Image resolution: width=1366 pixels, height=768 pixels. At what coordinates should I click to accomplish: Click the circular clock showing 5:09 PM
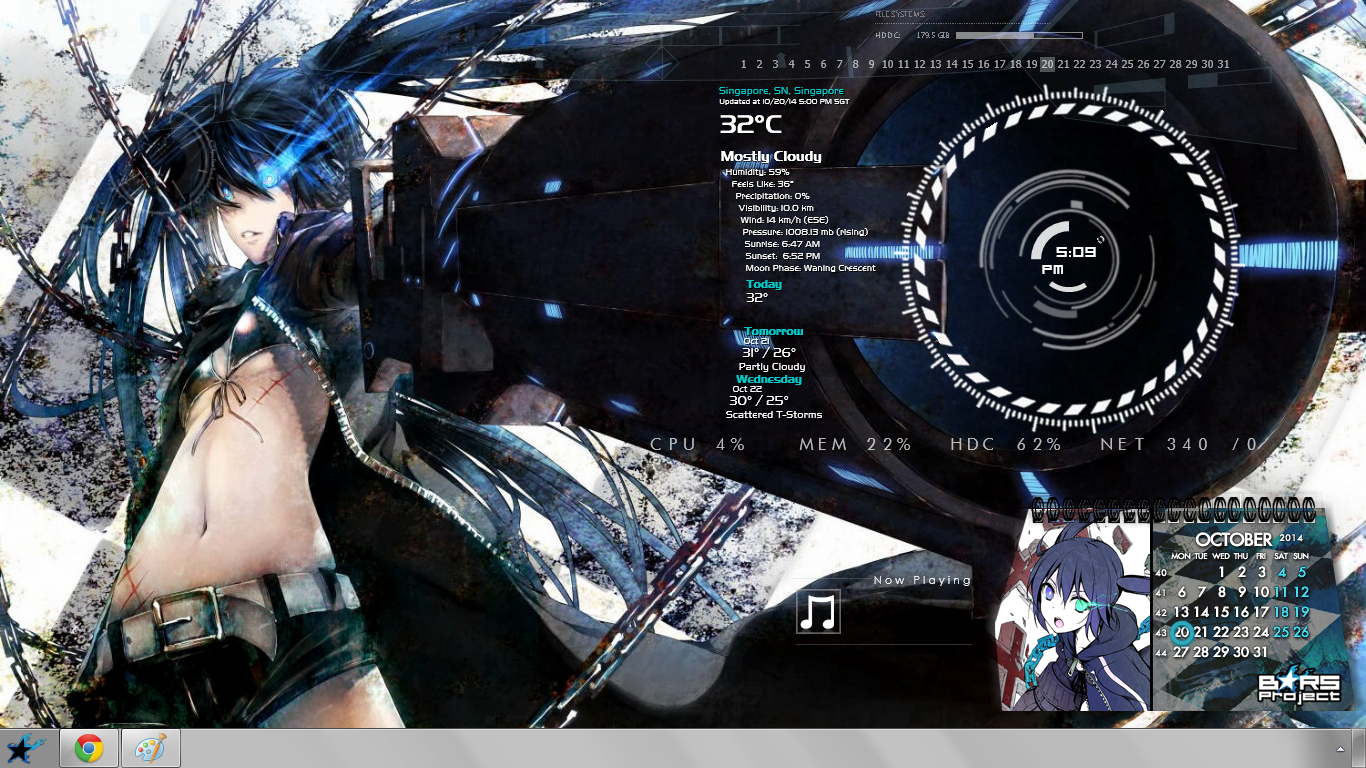point(1075,257)
